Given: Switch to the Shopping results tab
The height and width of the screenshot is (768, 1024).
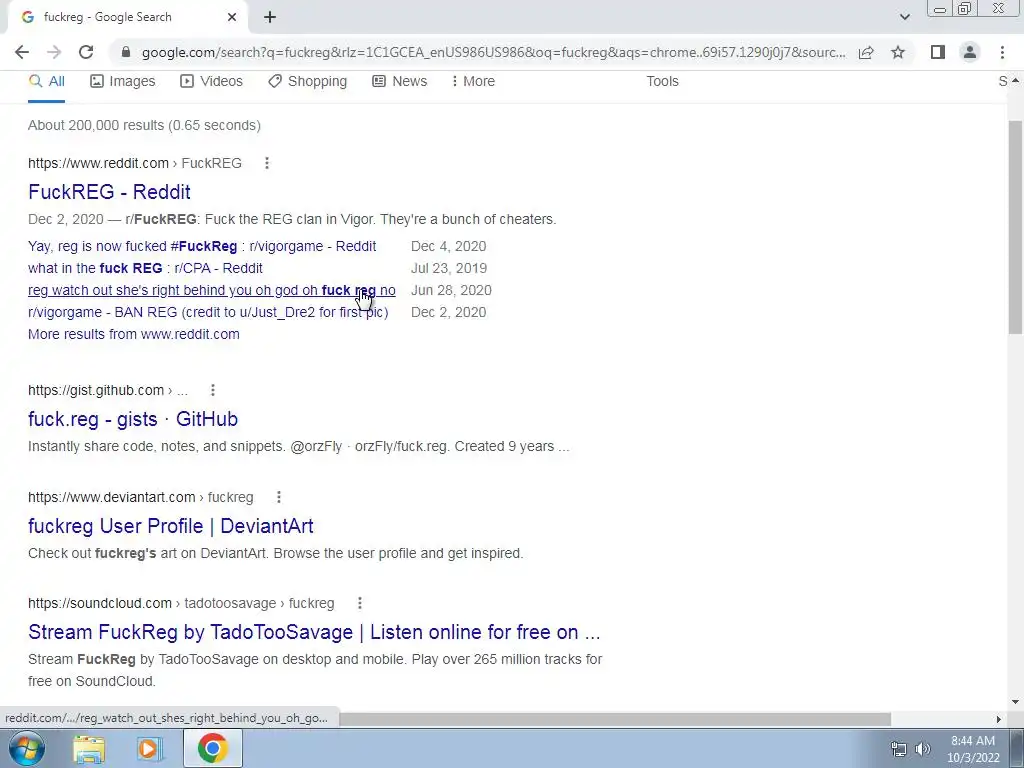Looking at the screenshot, I should tap(308, 82).
